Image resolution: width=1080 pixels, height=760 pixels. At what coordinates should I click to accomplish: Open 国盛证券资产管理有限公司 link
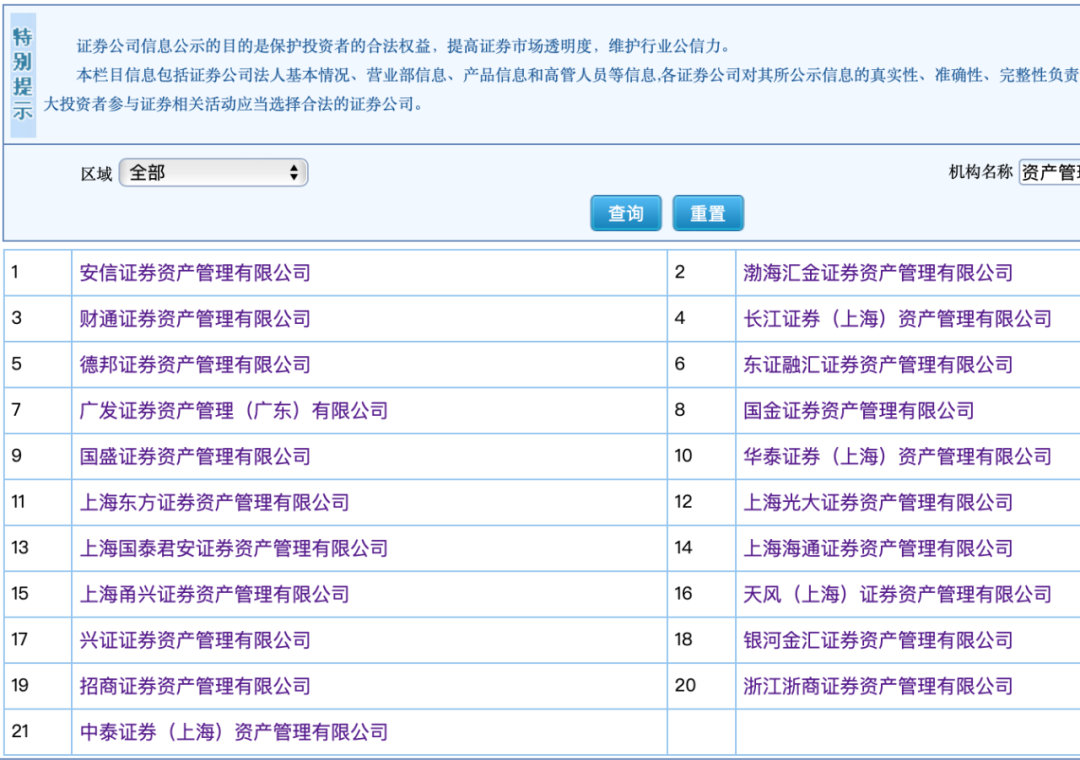click(x=195, y=456)
